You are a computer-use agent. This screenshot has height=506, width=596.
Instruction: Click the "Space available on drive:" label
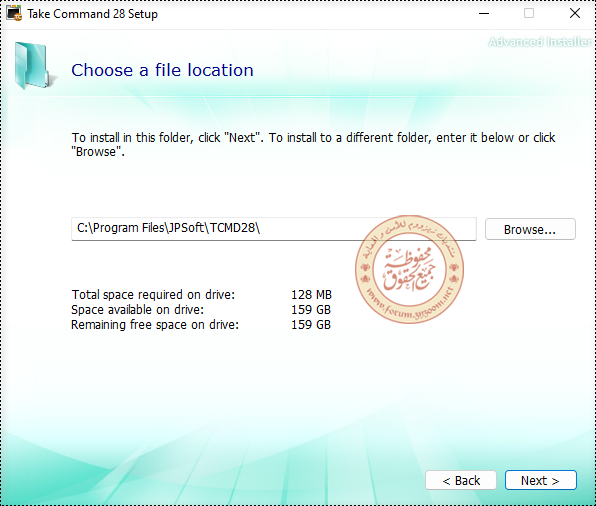pyautogui.click(x=138, y=310)
